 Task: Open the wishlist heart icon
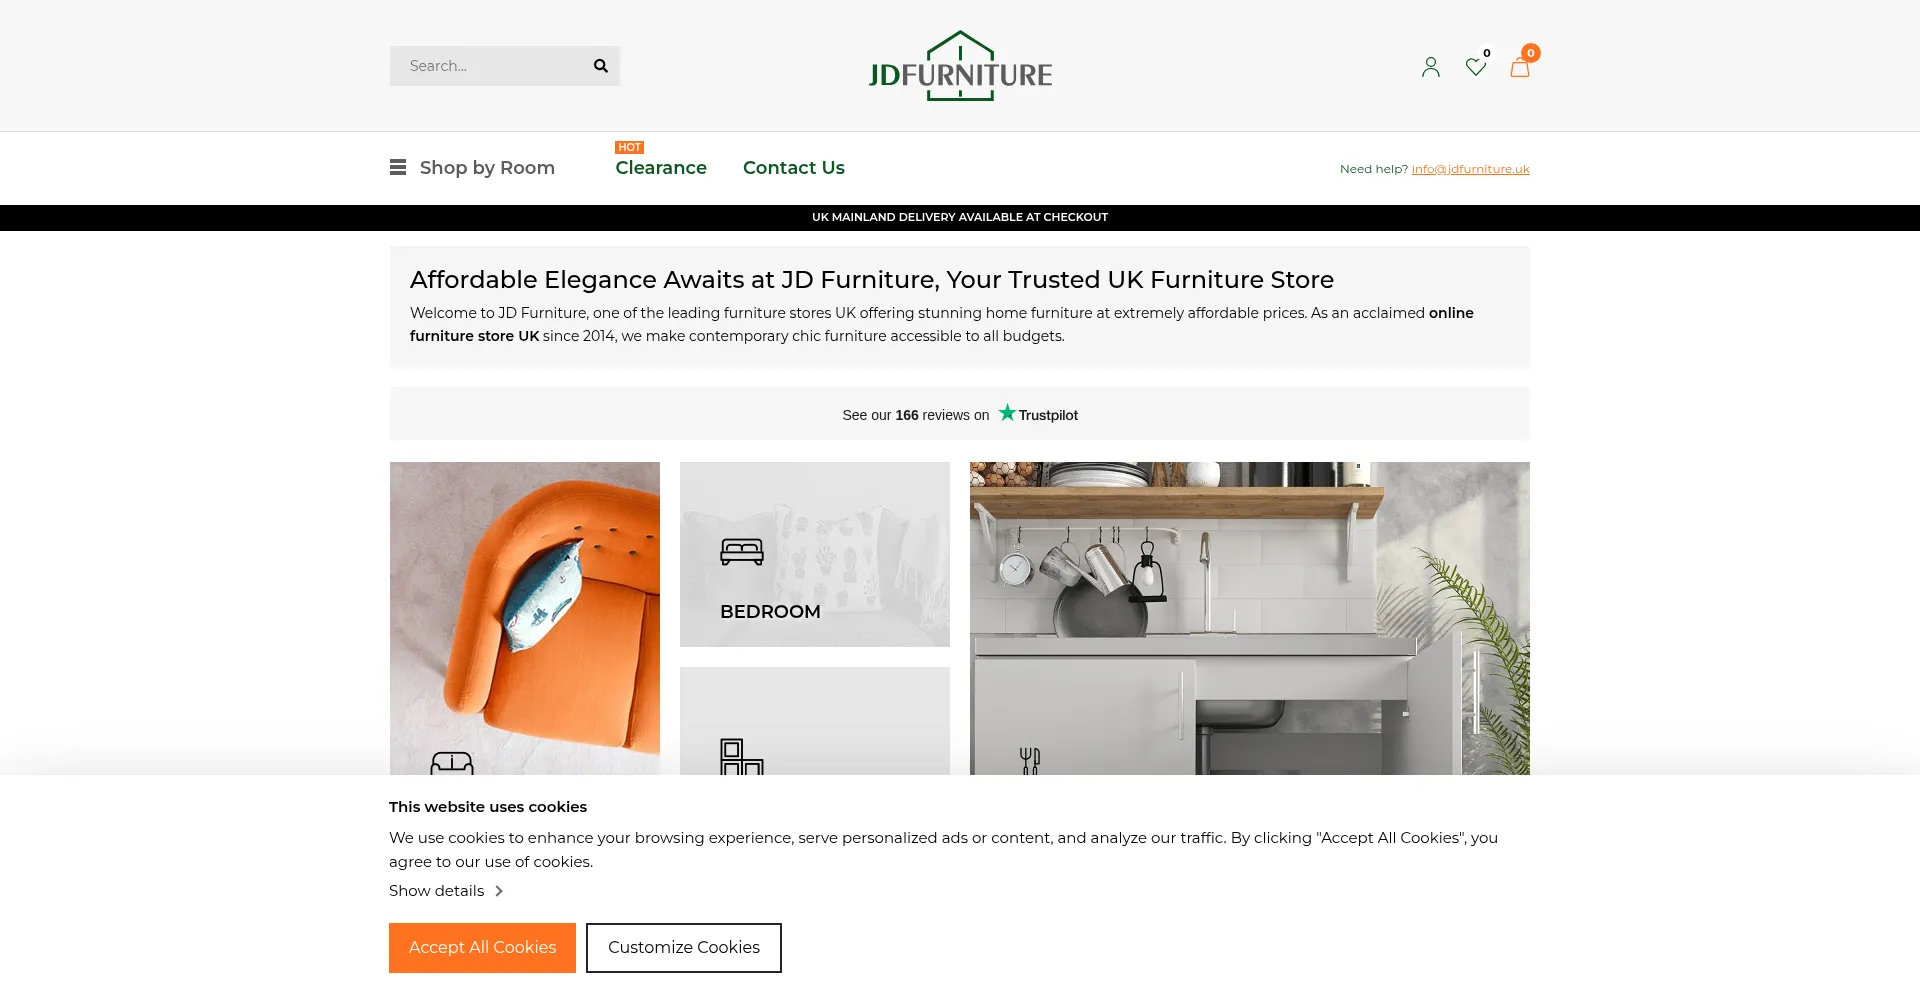[1475, 67]
